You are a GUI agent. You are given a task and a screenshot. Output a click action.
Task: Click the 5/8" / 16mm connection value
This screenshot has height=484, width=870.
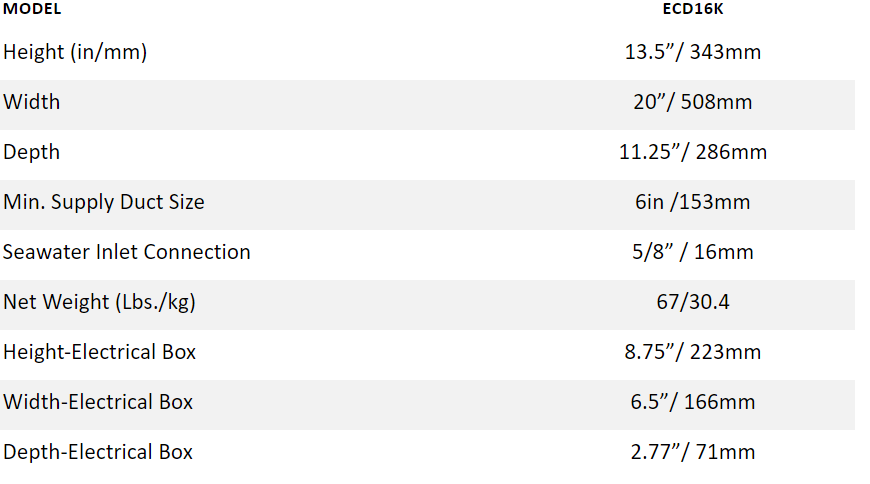point(693,252)
